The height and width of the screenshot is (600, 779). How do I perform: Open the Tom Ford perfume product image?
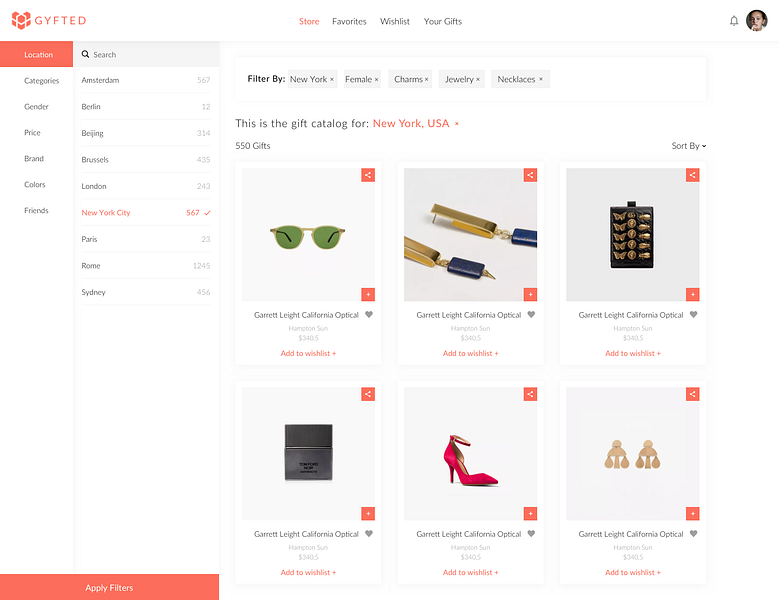308,454
